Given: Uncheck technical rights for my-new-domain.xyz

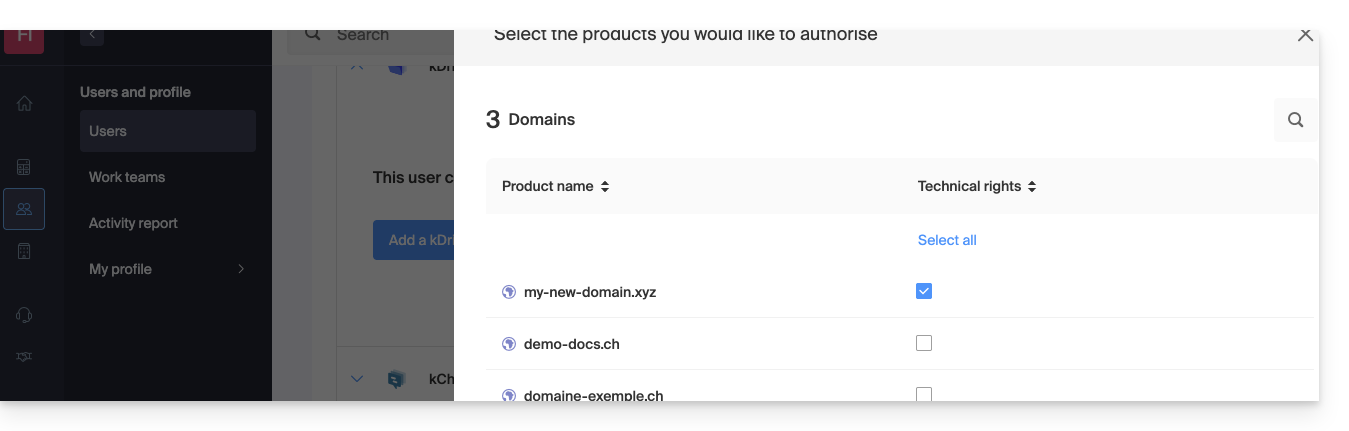Looking at the screenshot, I should pyautogui.click(x=924, y=291).
